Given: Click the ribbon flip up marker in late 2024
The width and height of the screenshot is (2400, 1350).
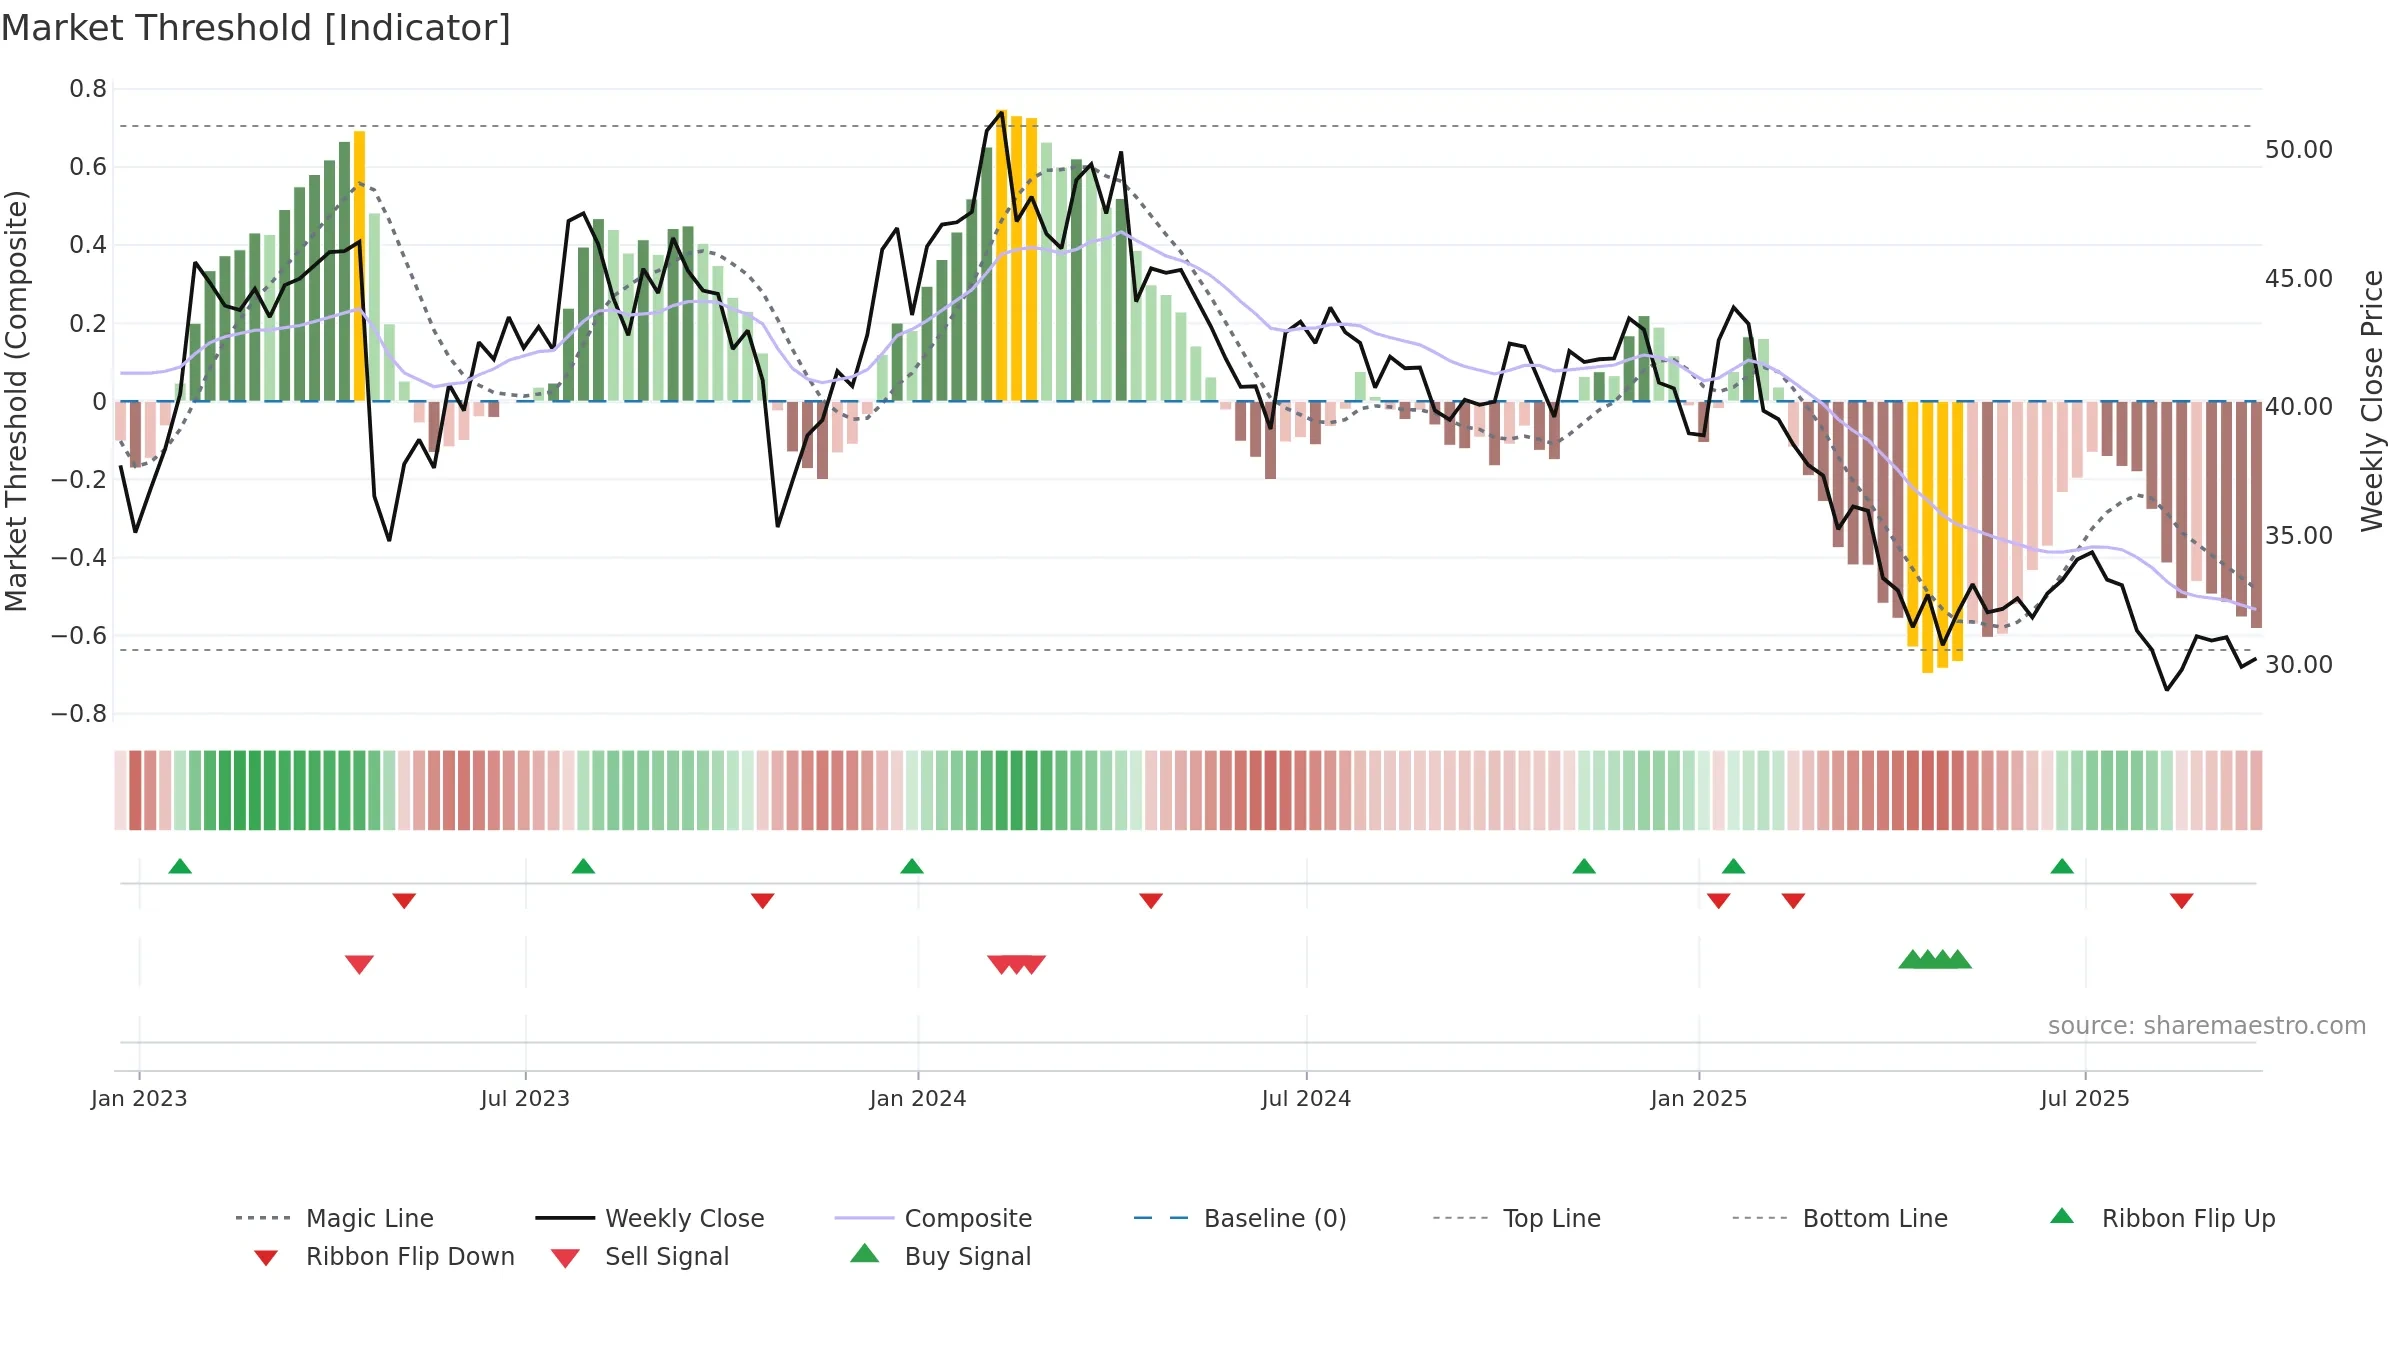Looking at the screenshot, I should point(1584,866).
